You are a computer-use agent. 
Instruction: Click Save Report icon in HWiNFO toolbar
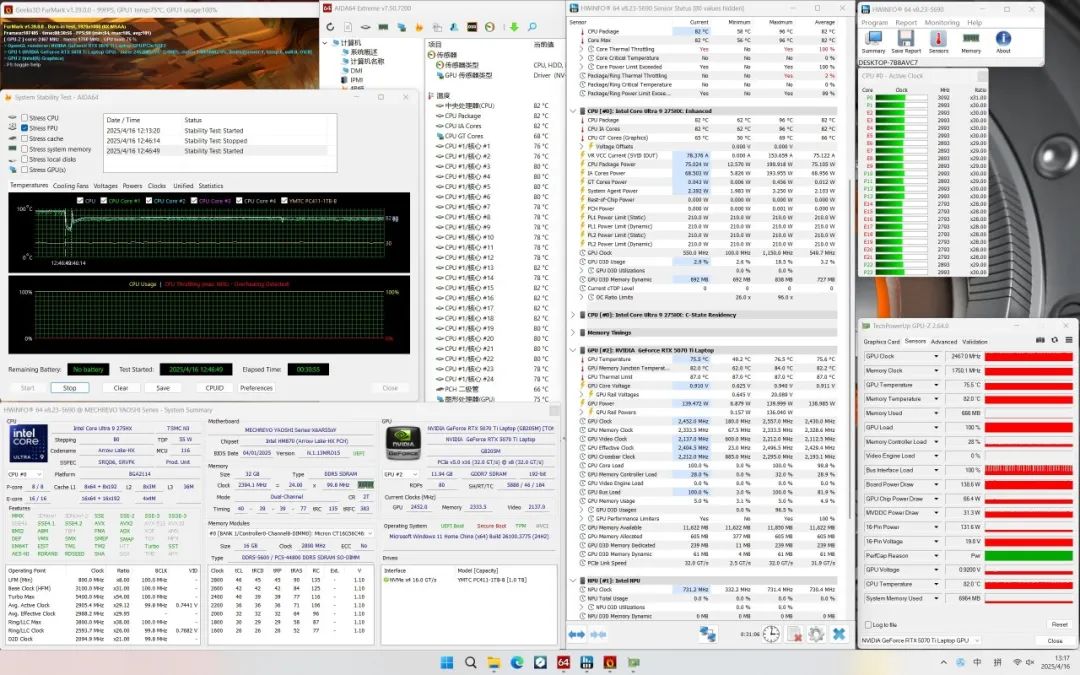point(906,41)
